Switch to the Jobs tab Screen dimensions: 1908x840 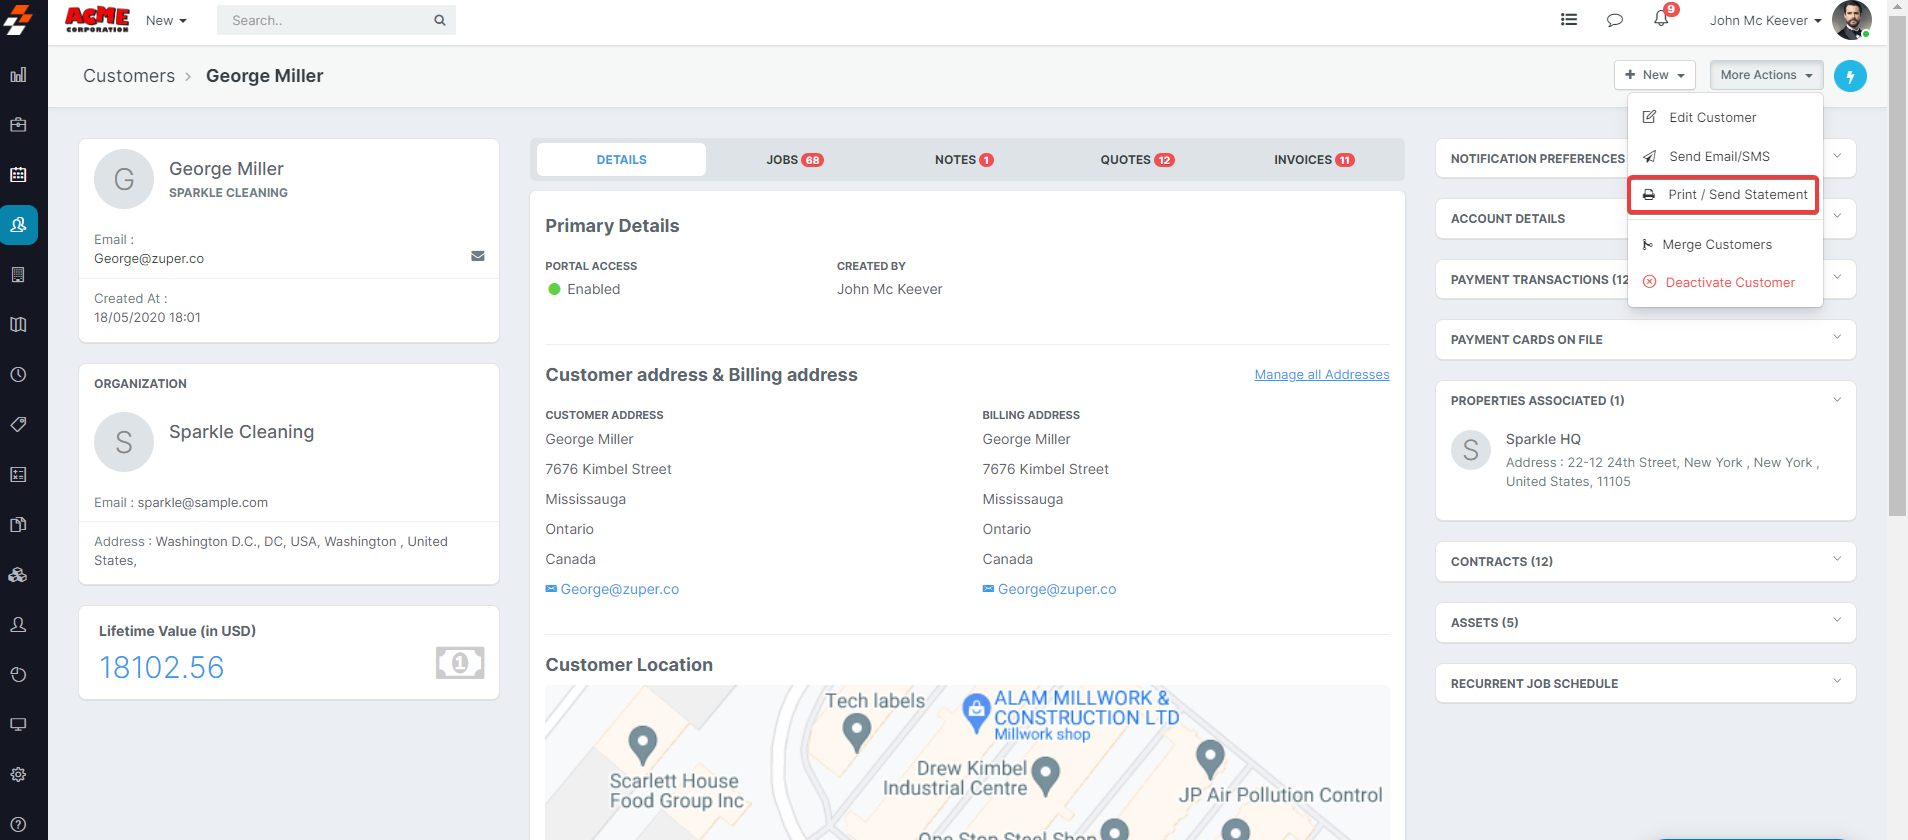tap(794, 160)
